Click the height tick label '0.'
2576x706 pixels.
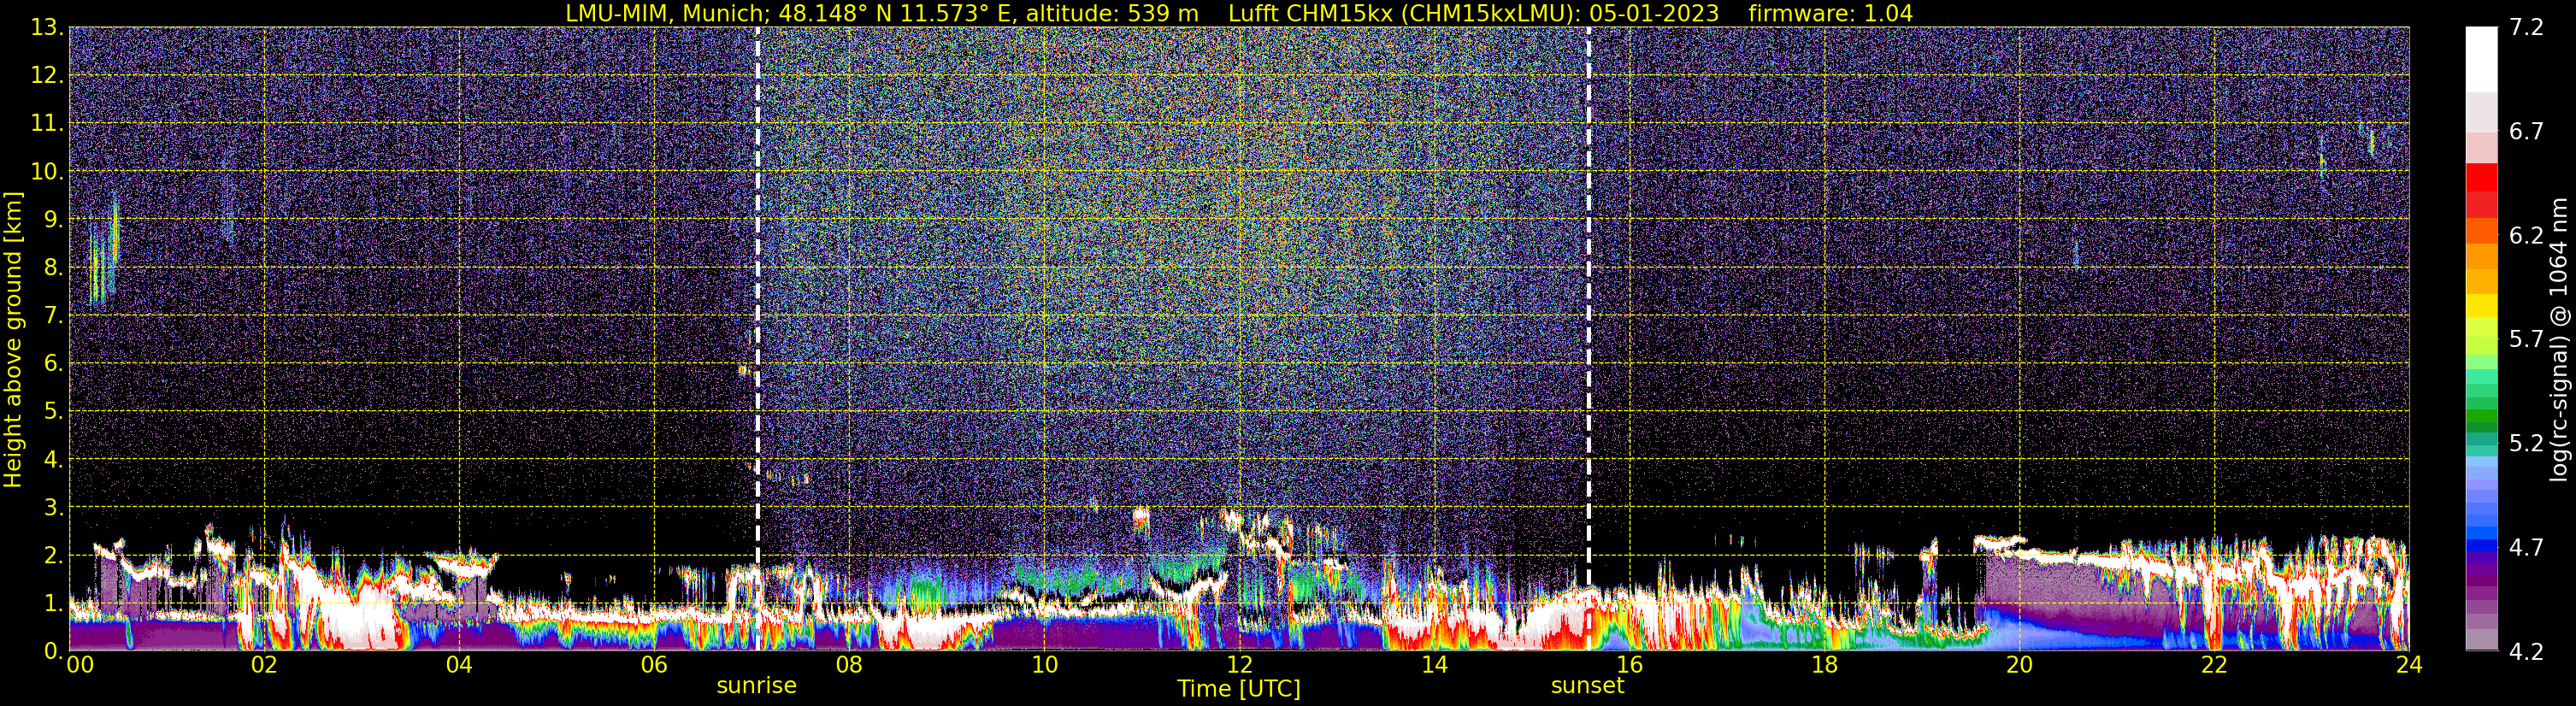click(53, 651)
